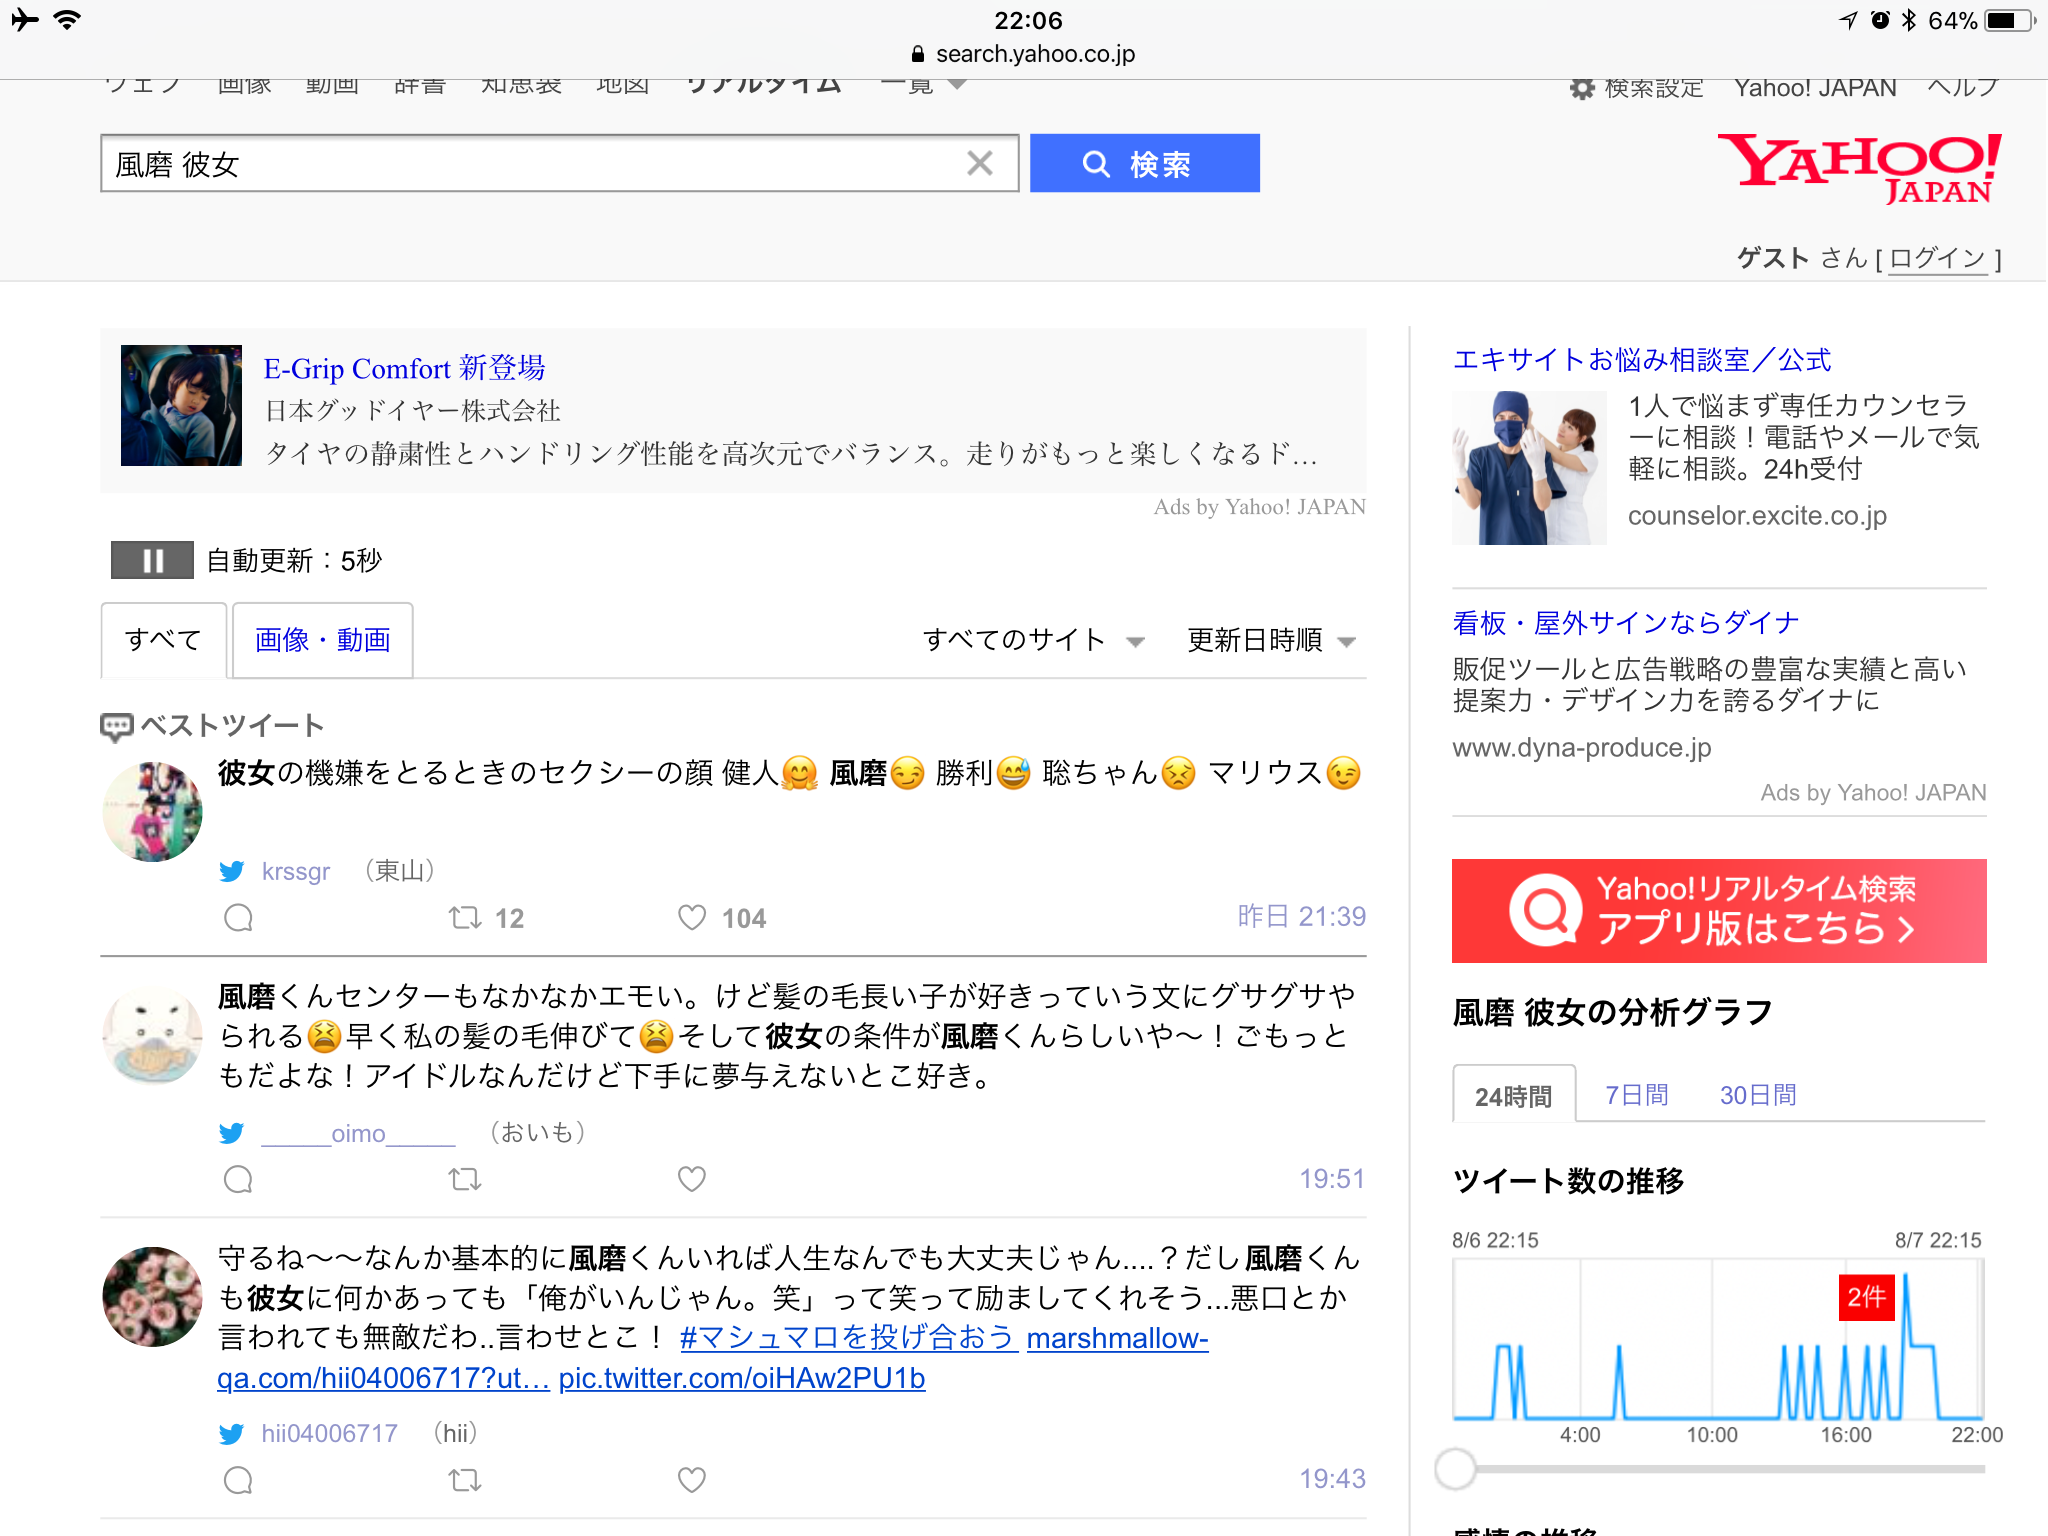Open the 昨日 21:39 timestamp link
Image resolution: width=2048 pixels, height=1536 pixels.
1301,916
